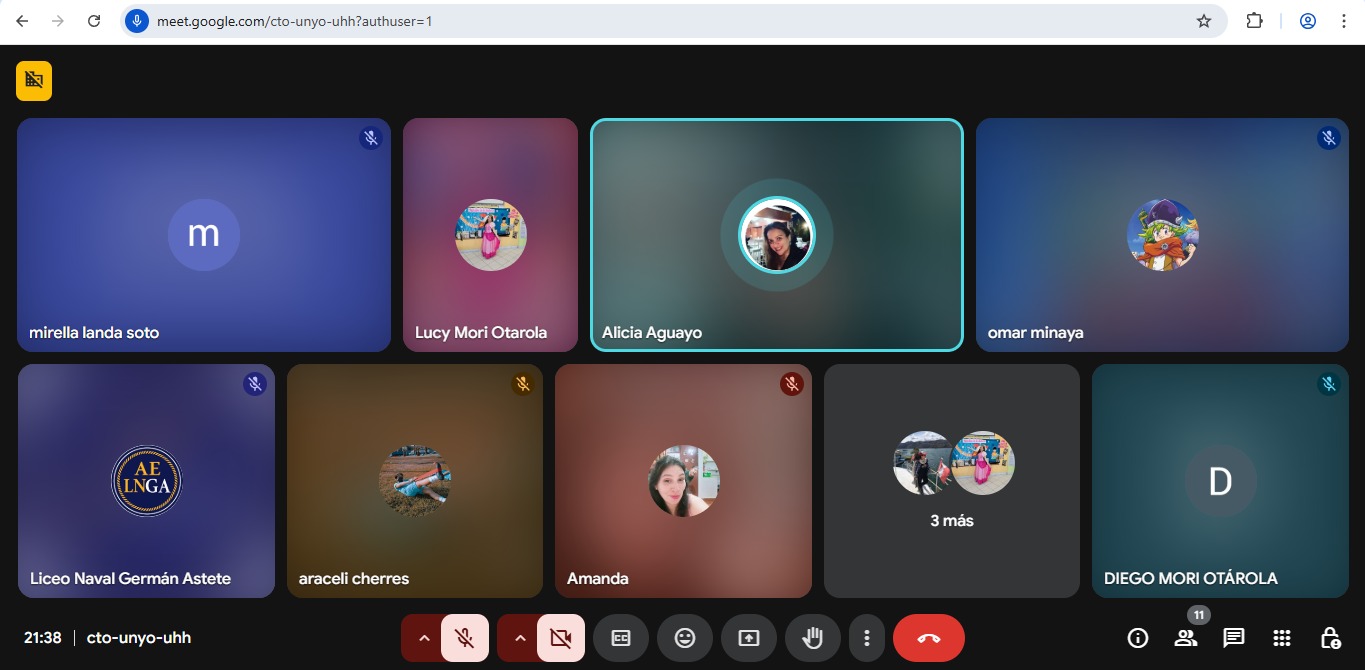Viewport: 1365px width, 670px height.
Task: Open the emoji reactions panel
Action: (685, 638)
